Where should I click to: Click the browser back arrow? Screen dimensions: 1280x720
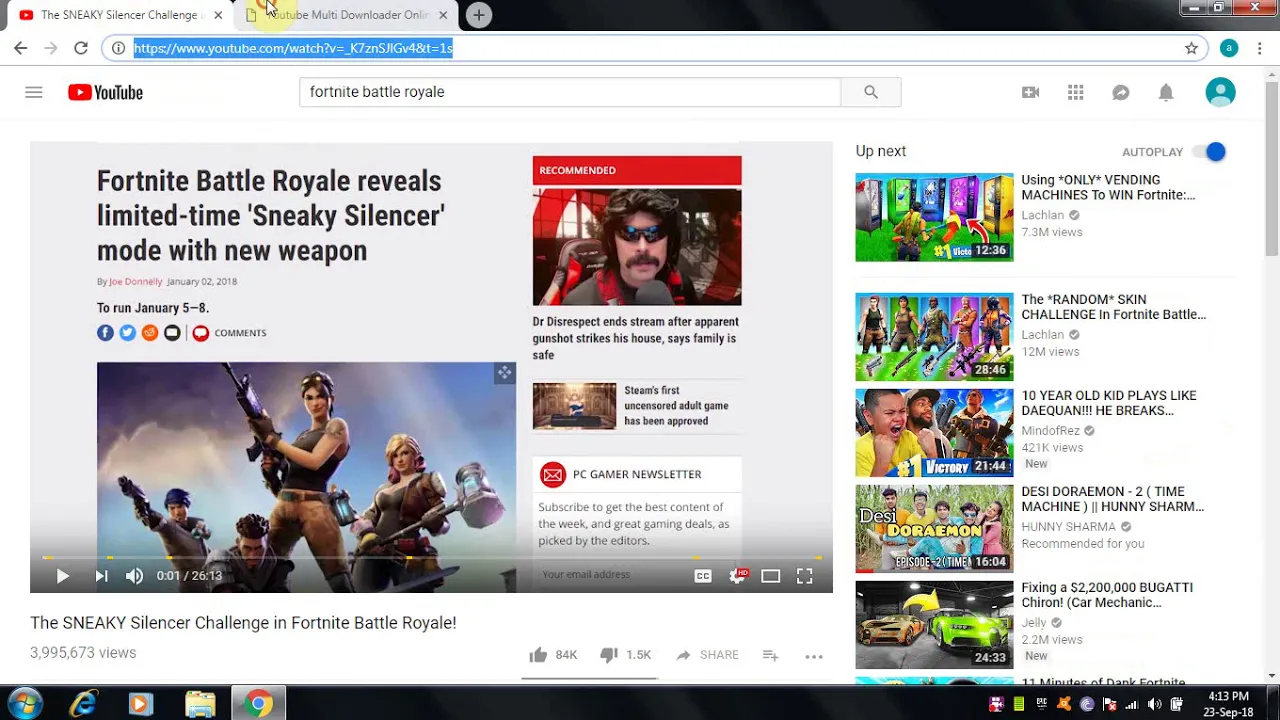pyautogui.click(x=20, y=48)
